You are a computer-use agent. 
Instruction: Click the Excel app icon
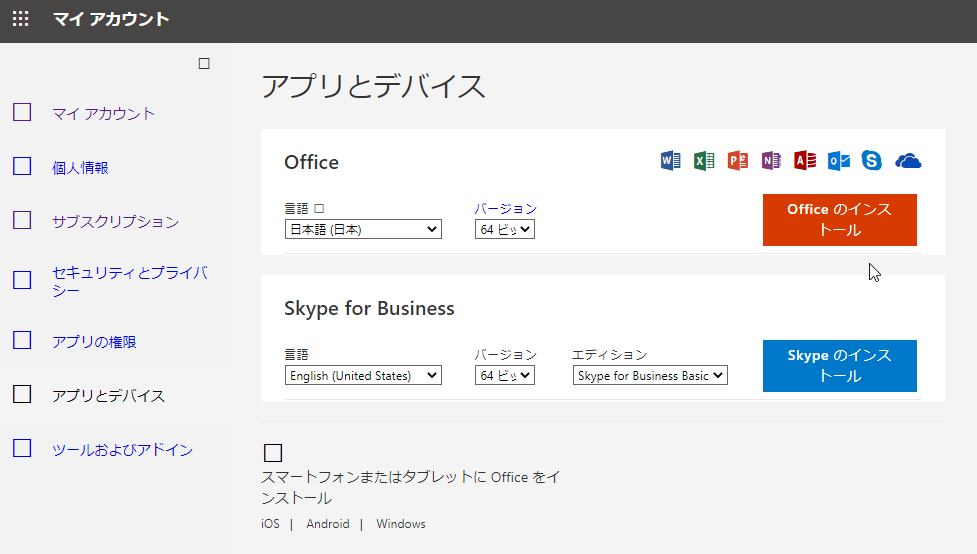tap(704, 161)
